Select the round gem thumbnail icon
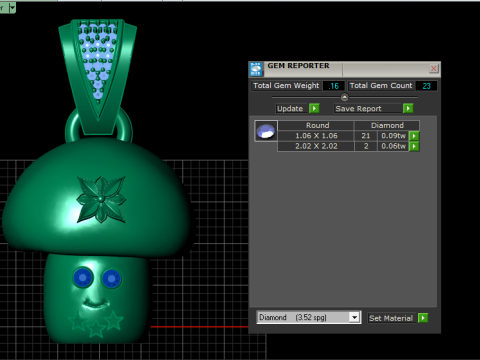 tap(266, 131)
